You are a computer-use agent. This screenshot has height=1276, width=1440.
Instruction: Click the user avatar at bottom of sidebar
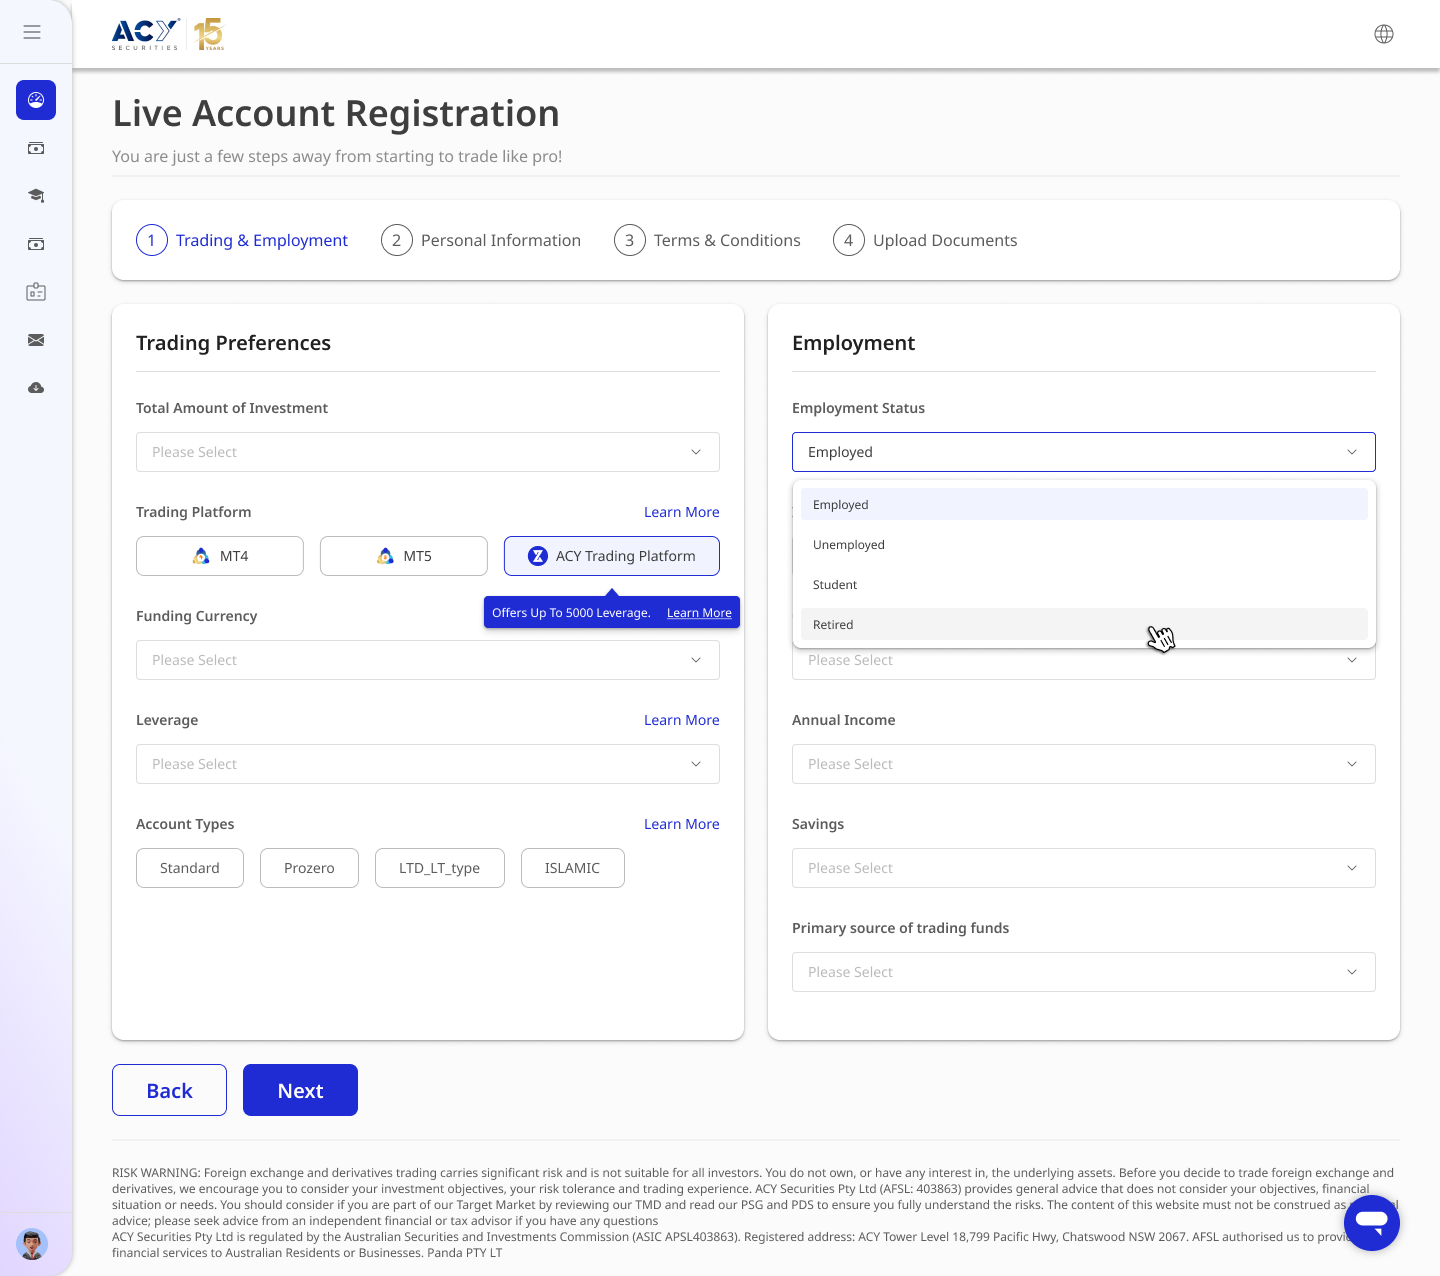tap(33, 1244)
